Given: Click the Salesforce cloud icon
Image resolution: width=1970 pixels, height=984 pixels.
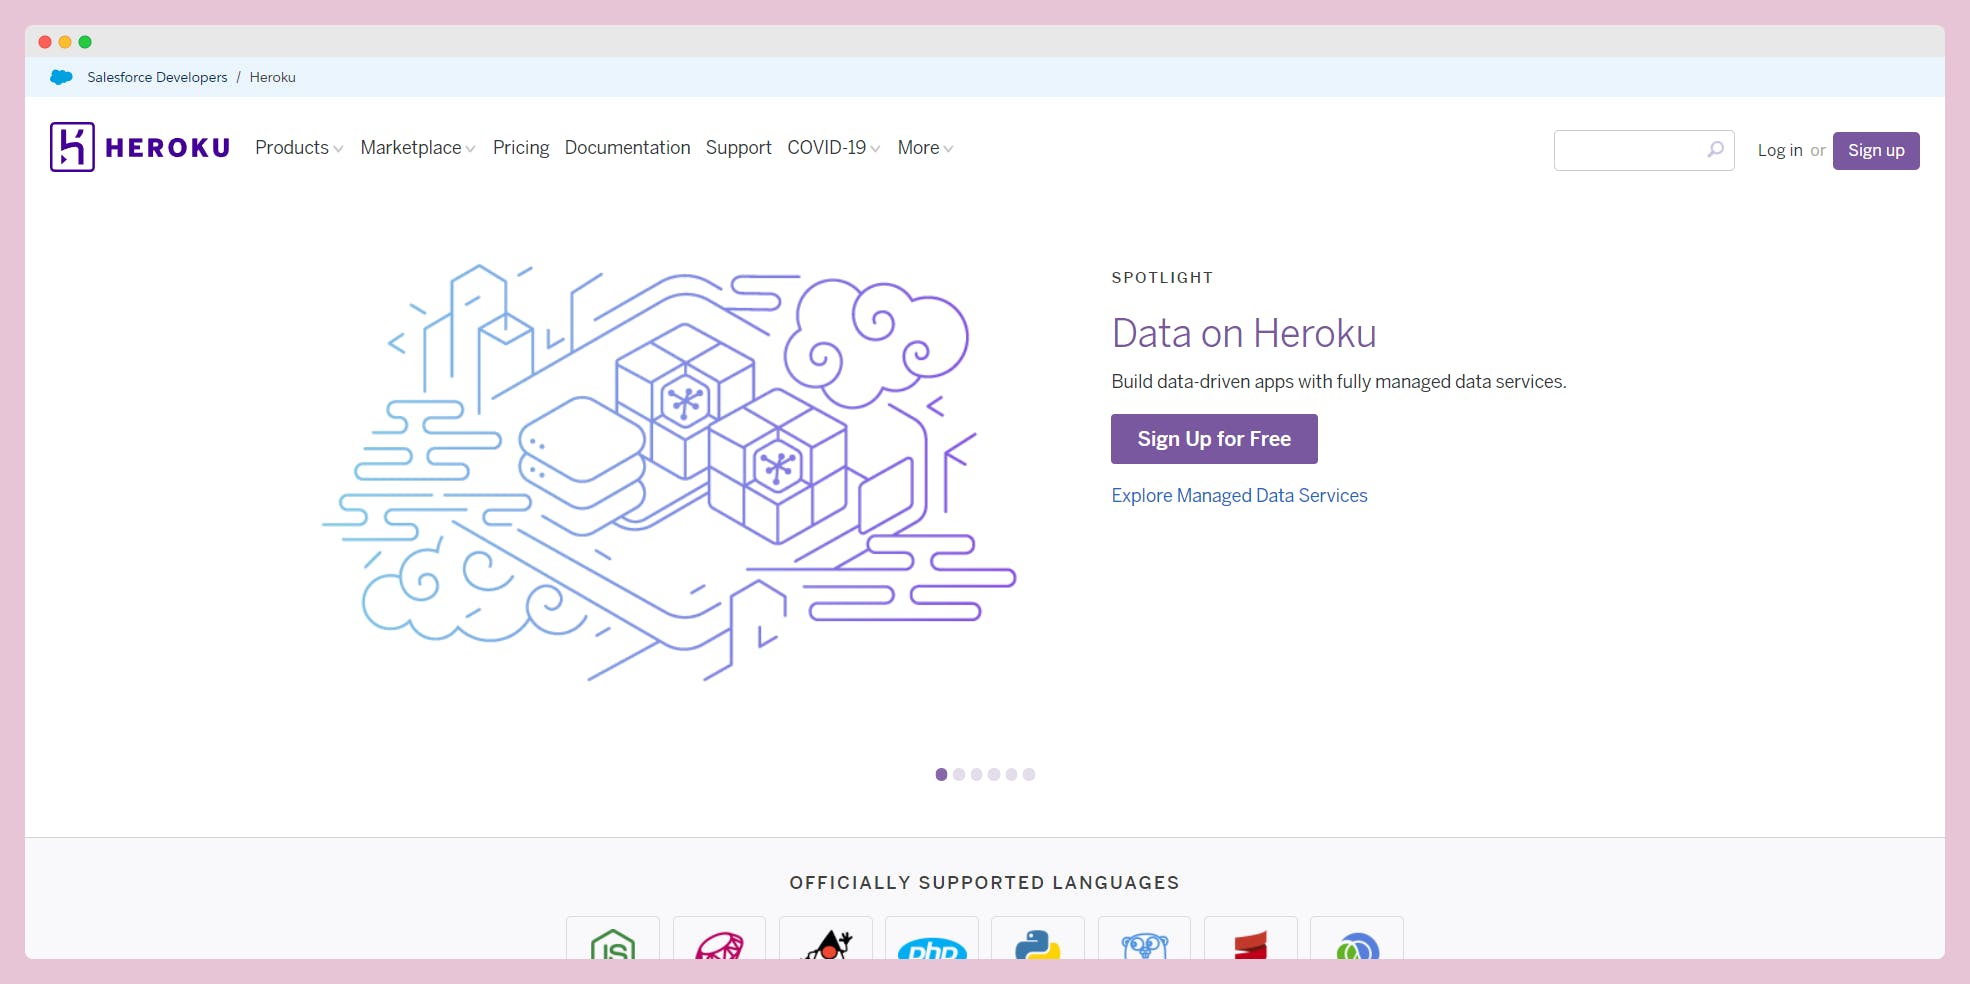Looking at the screenshot, I should (x=61, y=77).
